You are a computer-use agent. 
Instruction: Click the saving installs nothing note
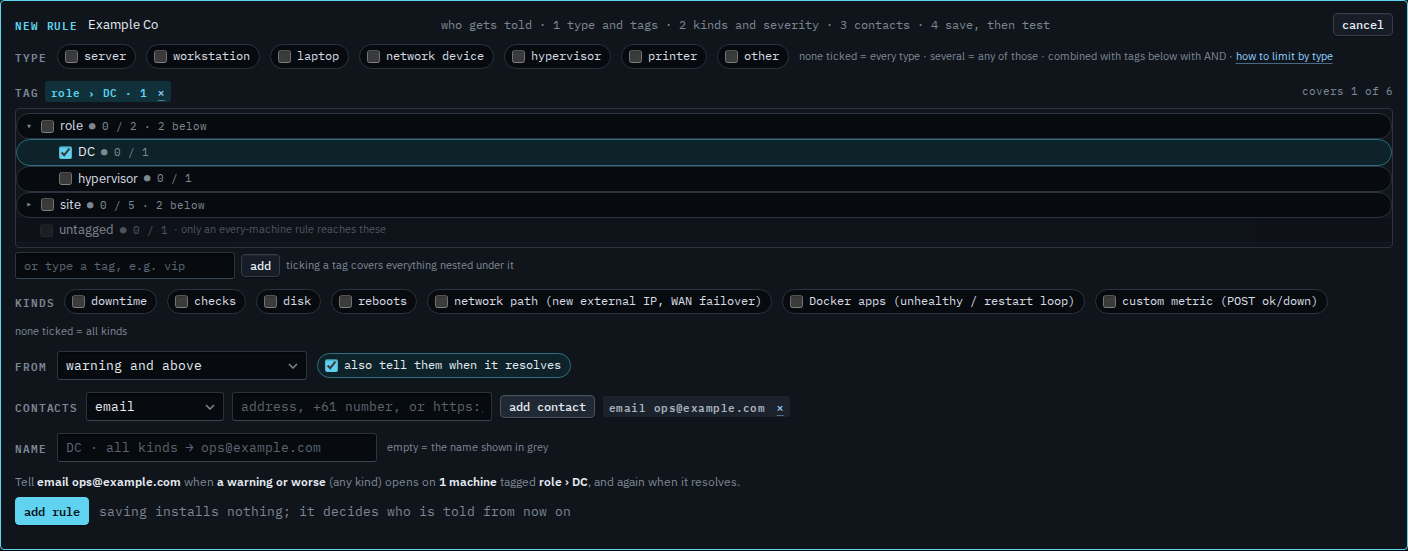coord(335,511)
